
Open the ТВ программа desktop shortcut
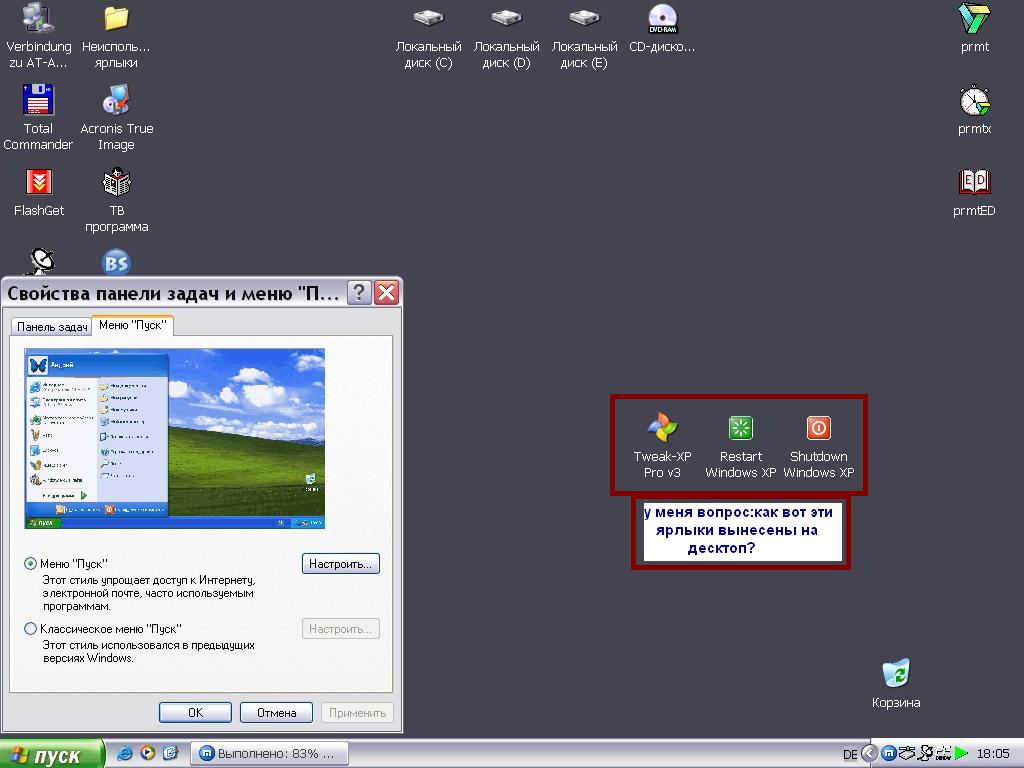point(117,200)
